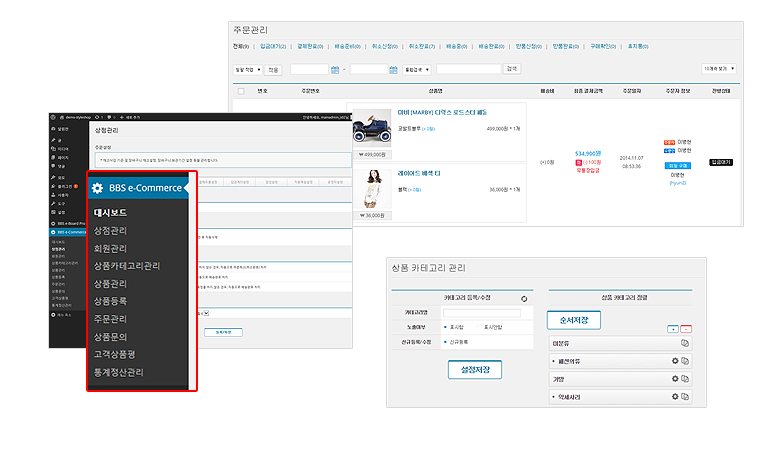Open 대시보드 in BBS e-Commerce menu

pyautogui.click(x=111, y=213)
